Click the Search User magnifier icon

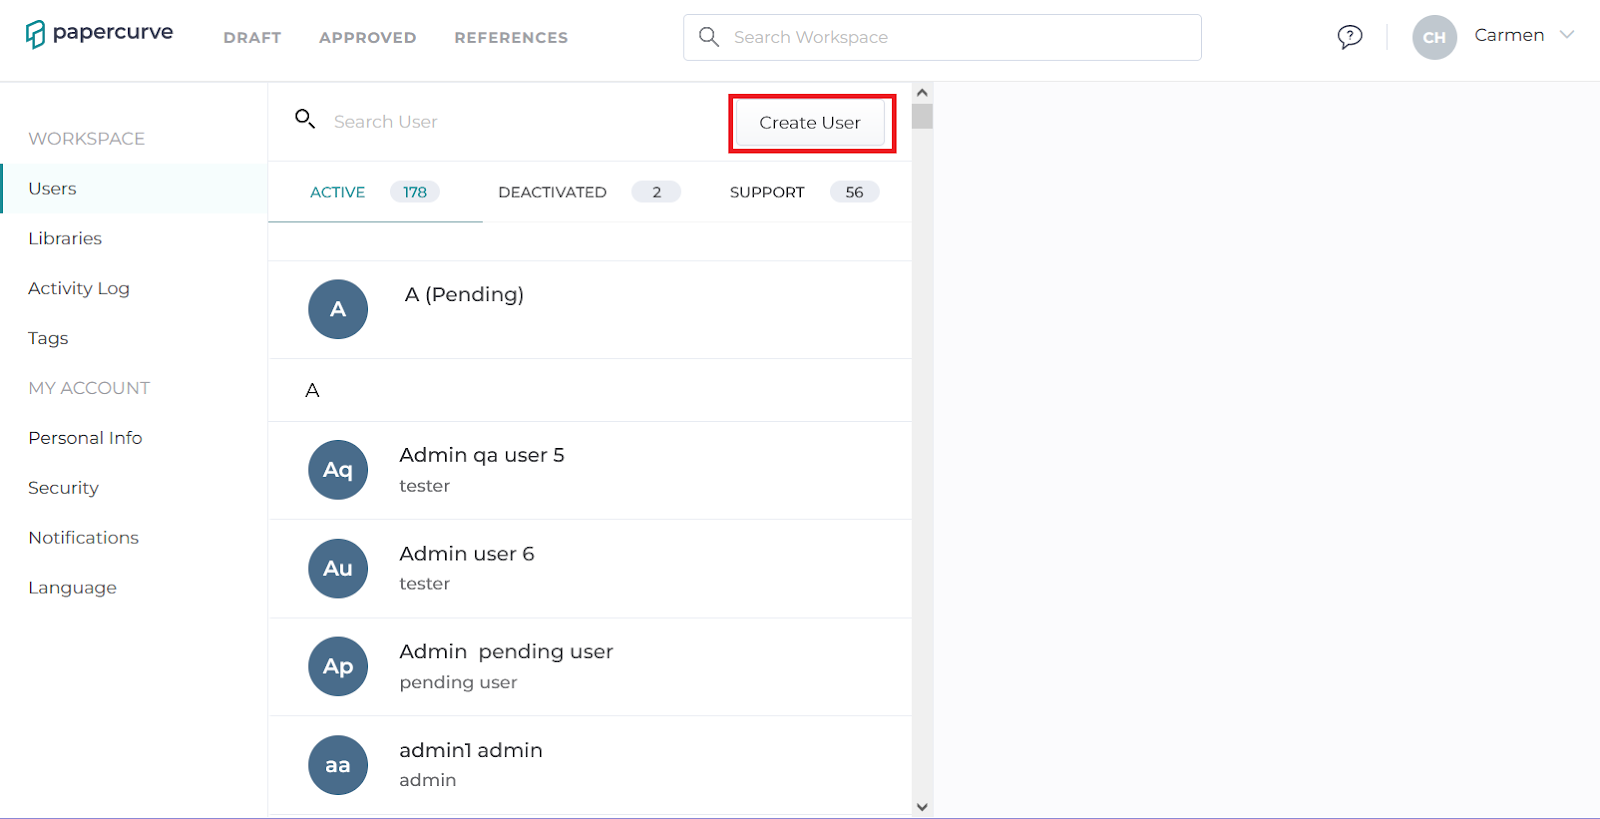click(x=305, y=119)
